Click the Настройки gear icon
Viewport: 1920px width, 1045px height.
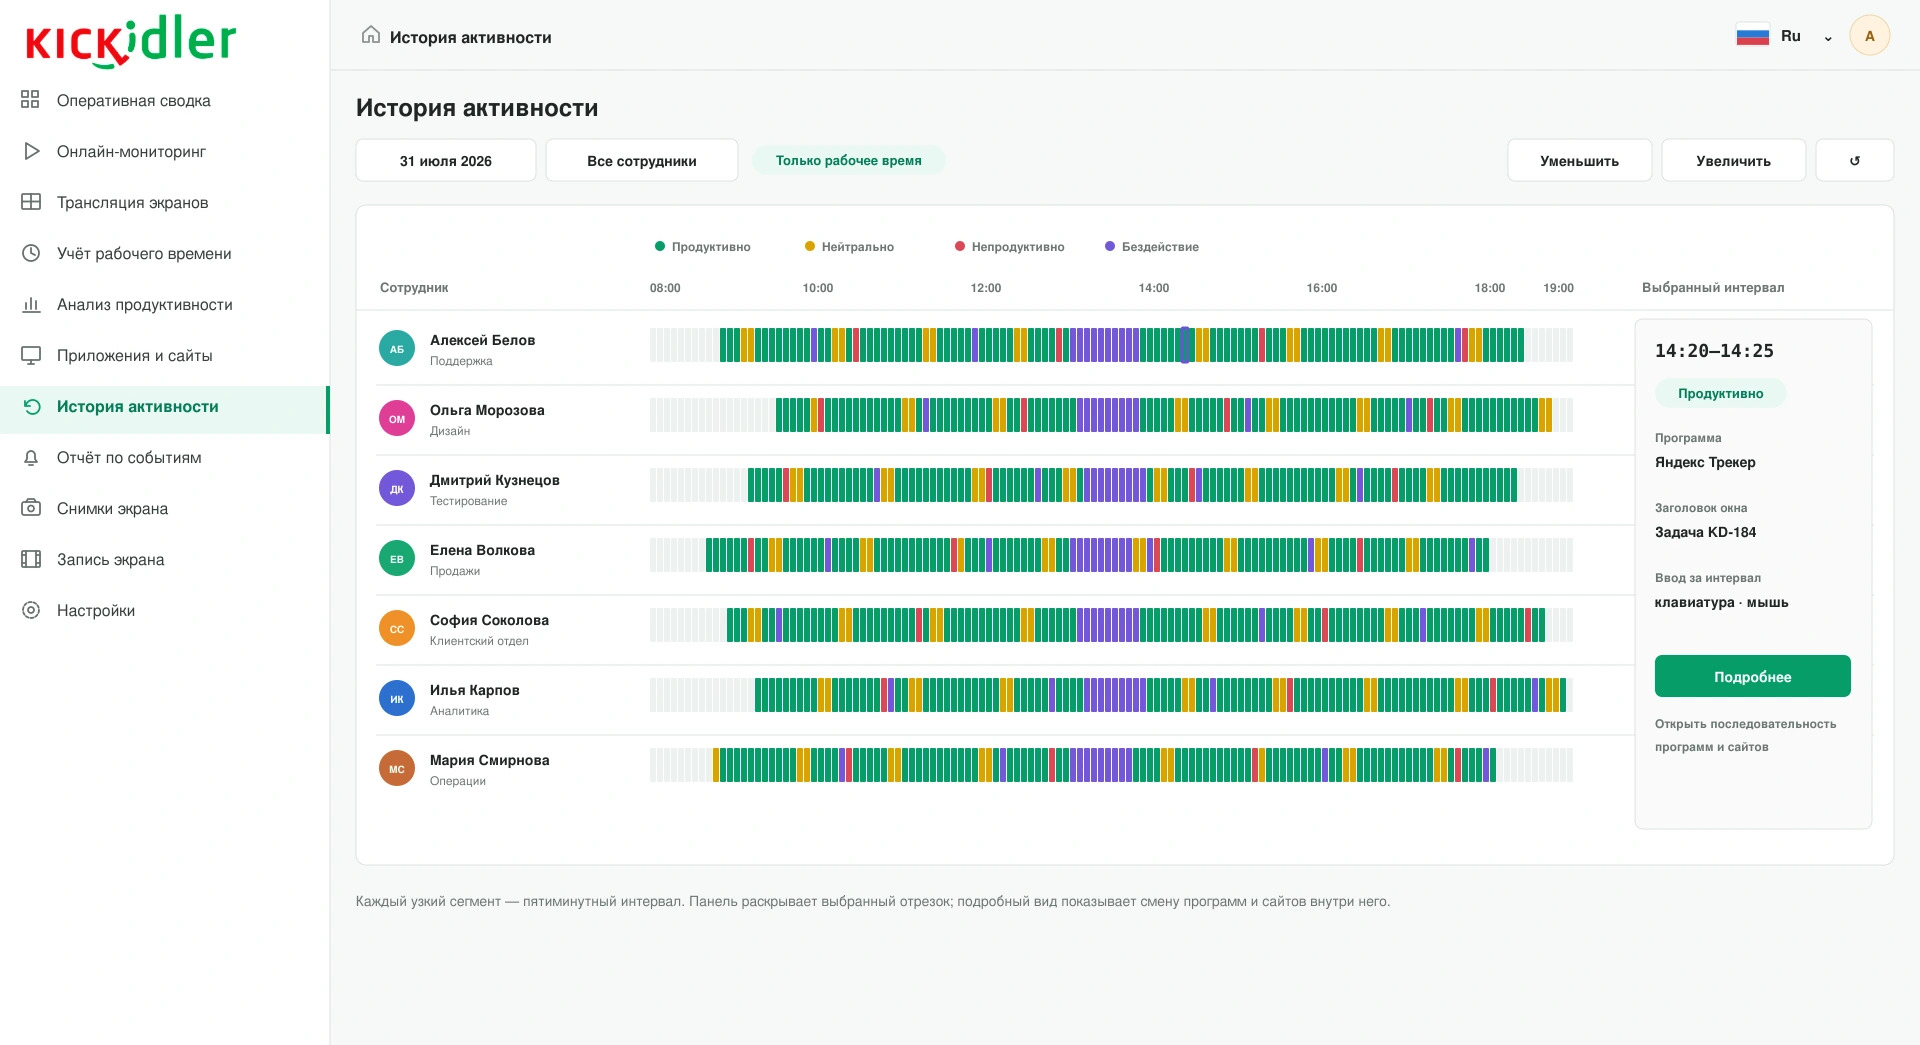click(x=31, y=610)
